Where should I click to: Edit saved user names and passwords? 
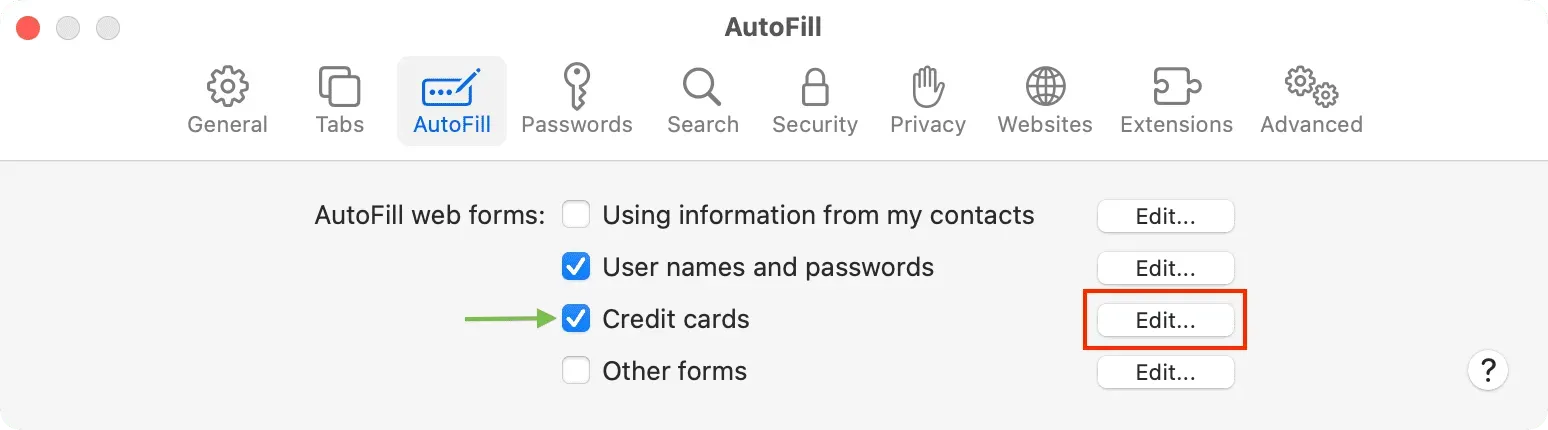tap(1166, 268)
